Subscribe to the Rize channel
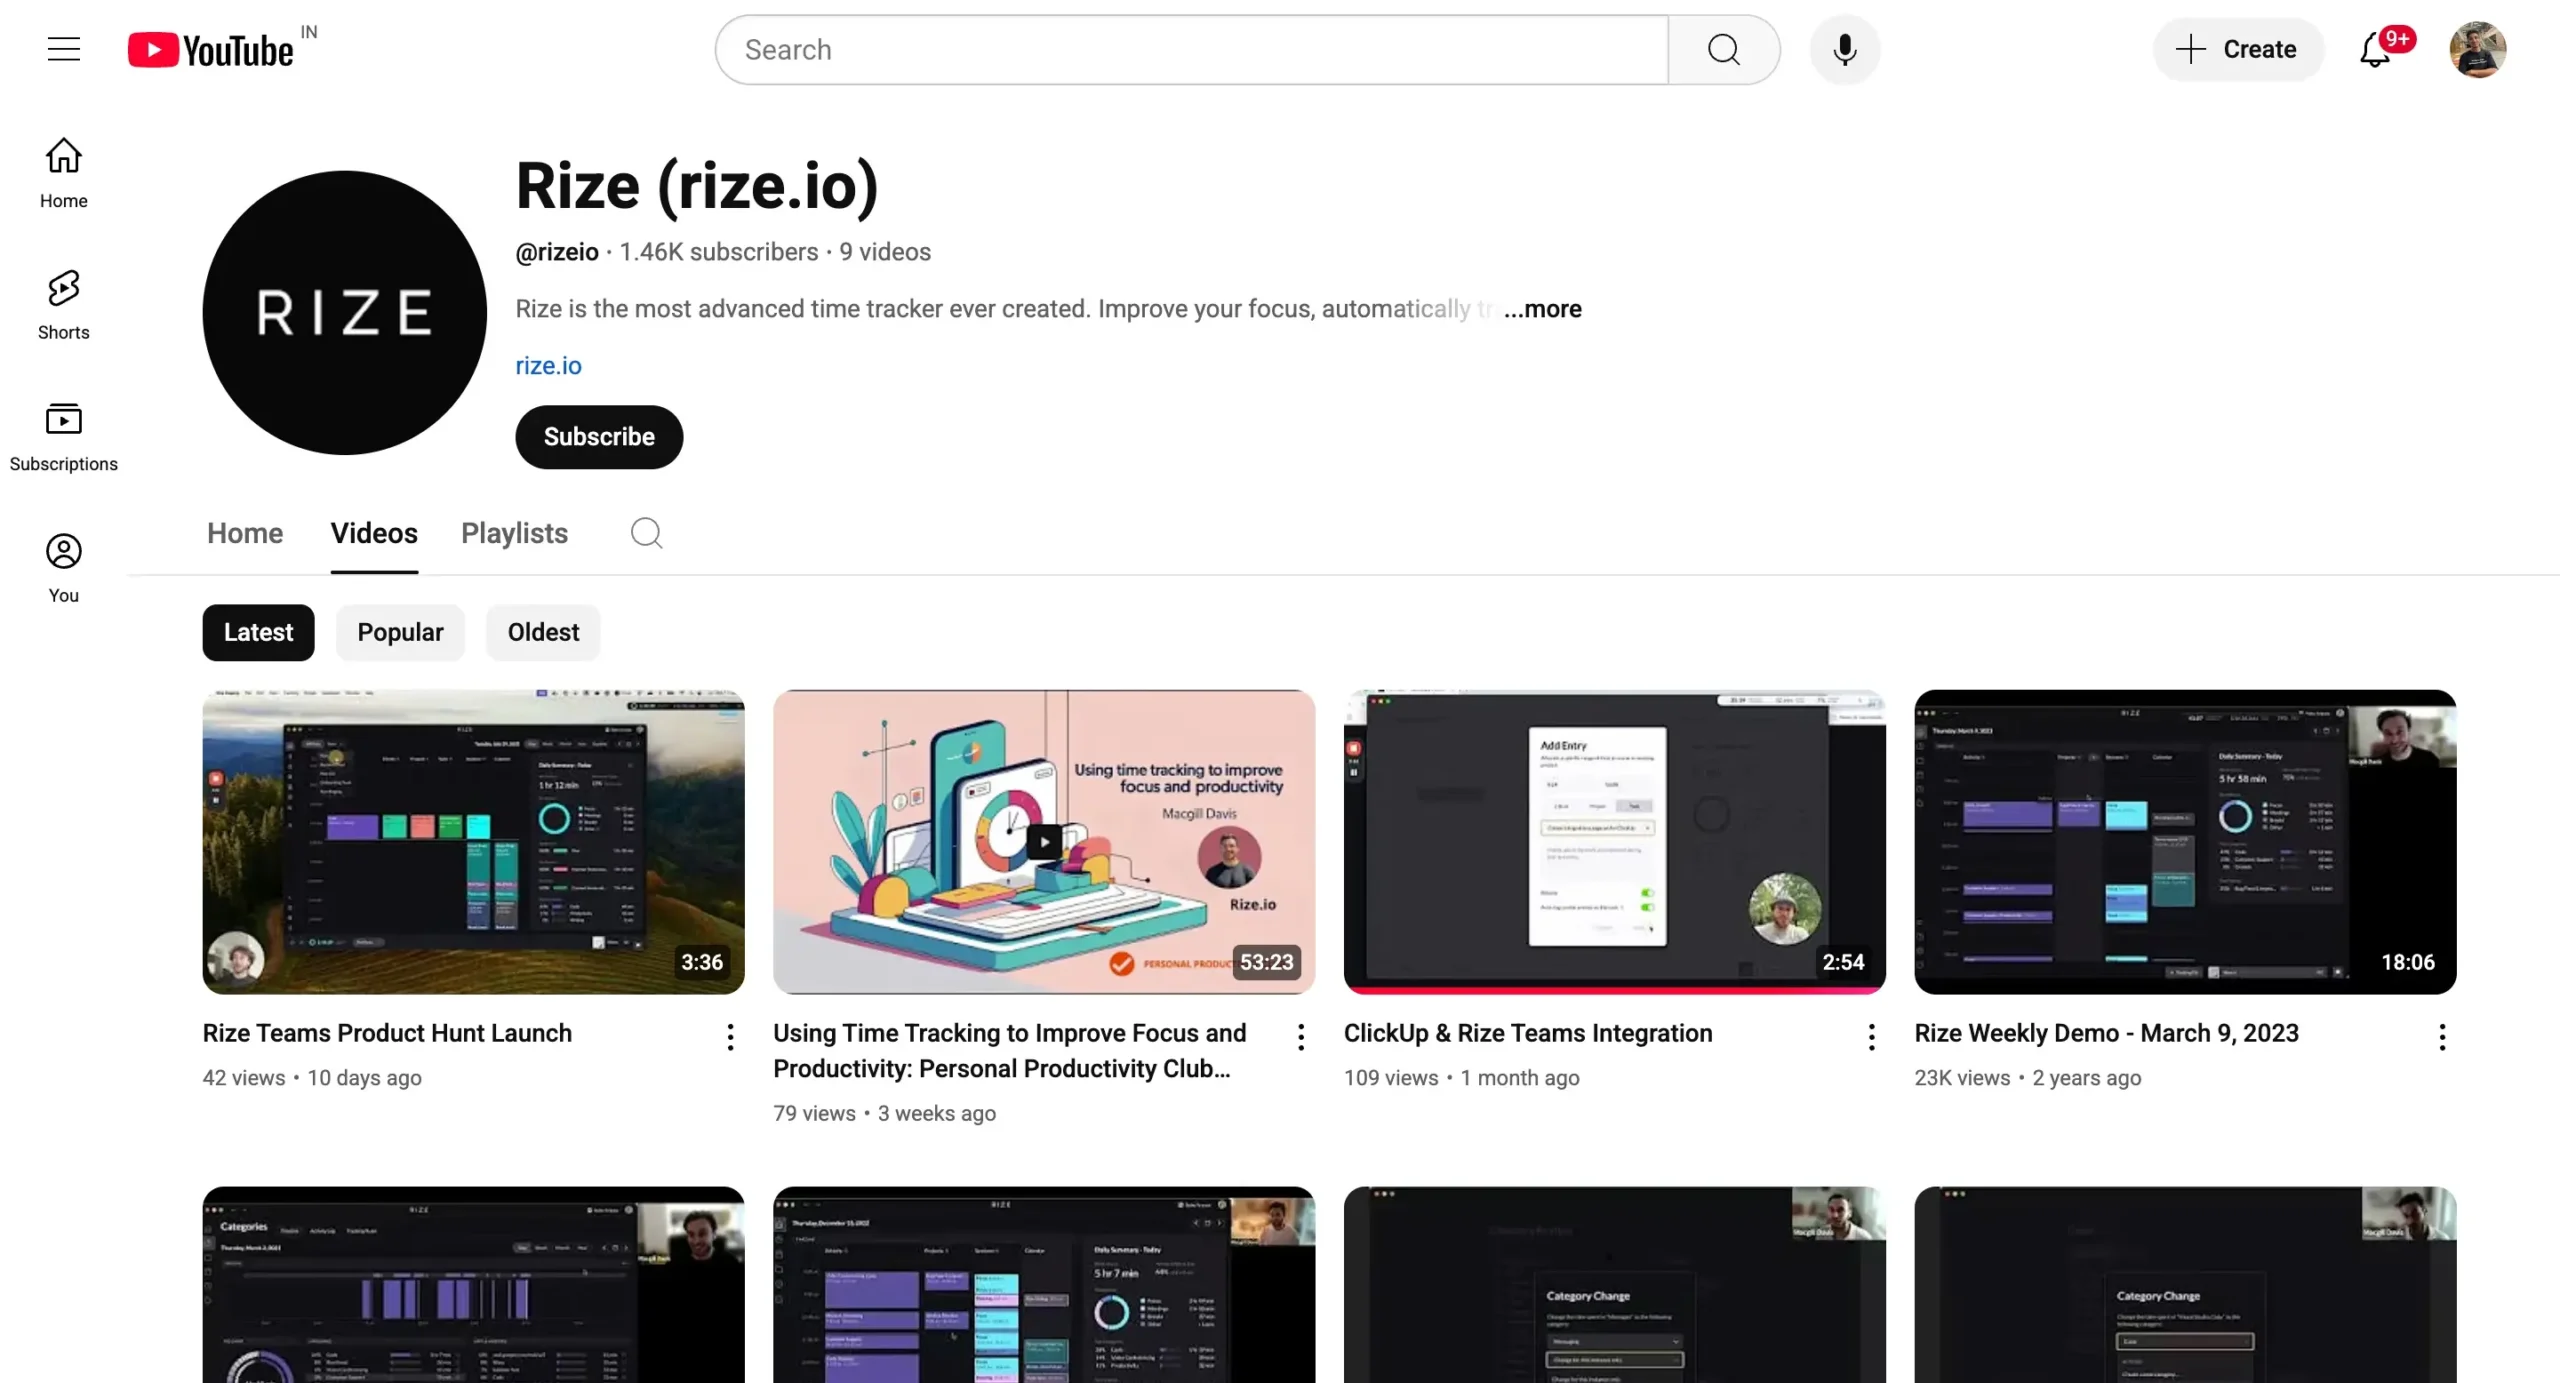The width and height of the screenshot is (2560, 1383). tap(599, 436)
